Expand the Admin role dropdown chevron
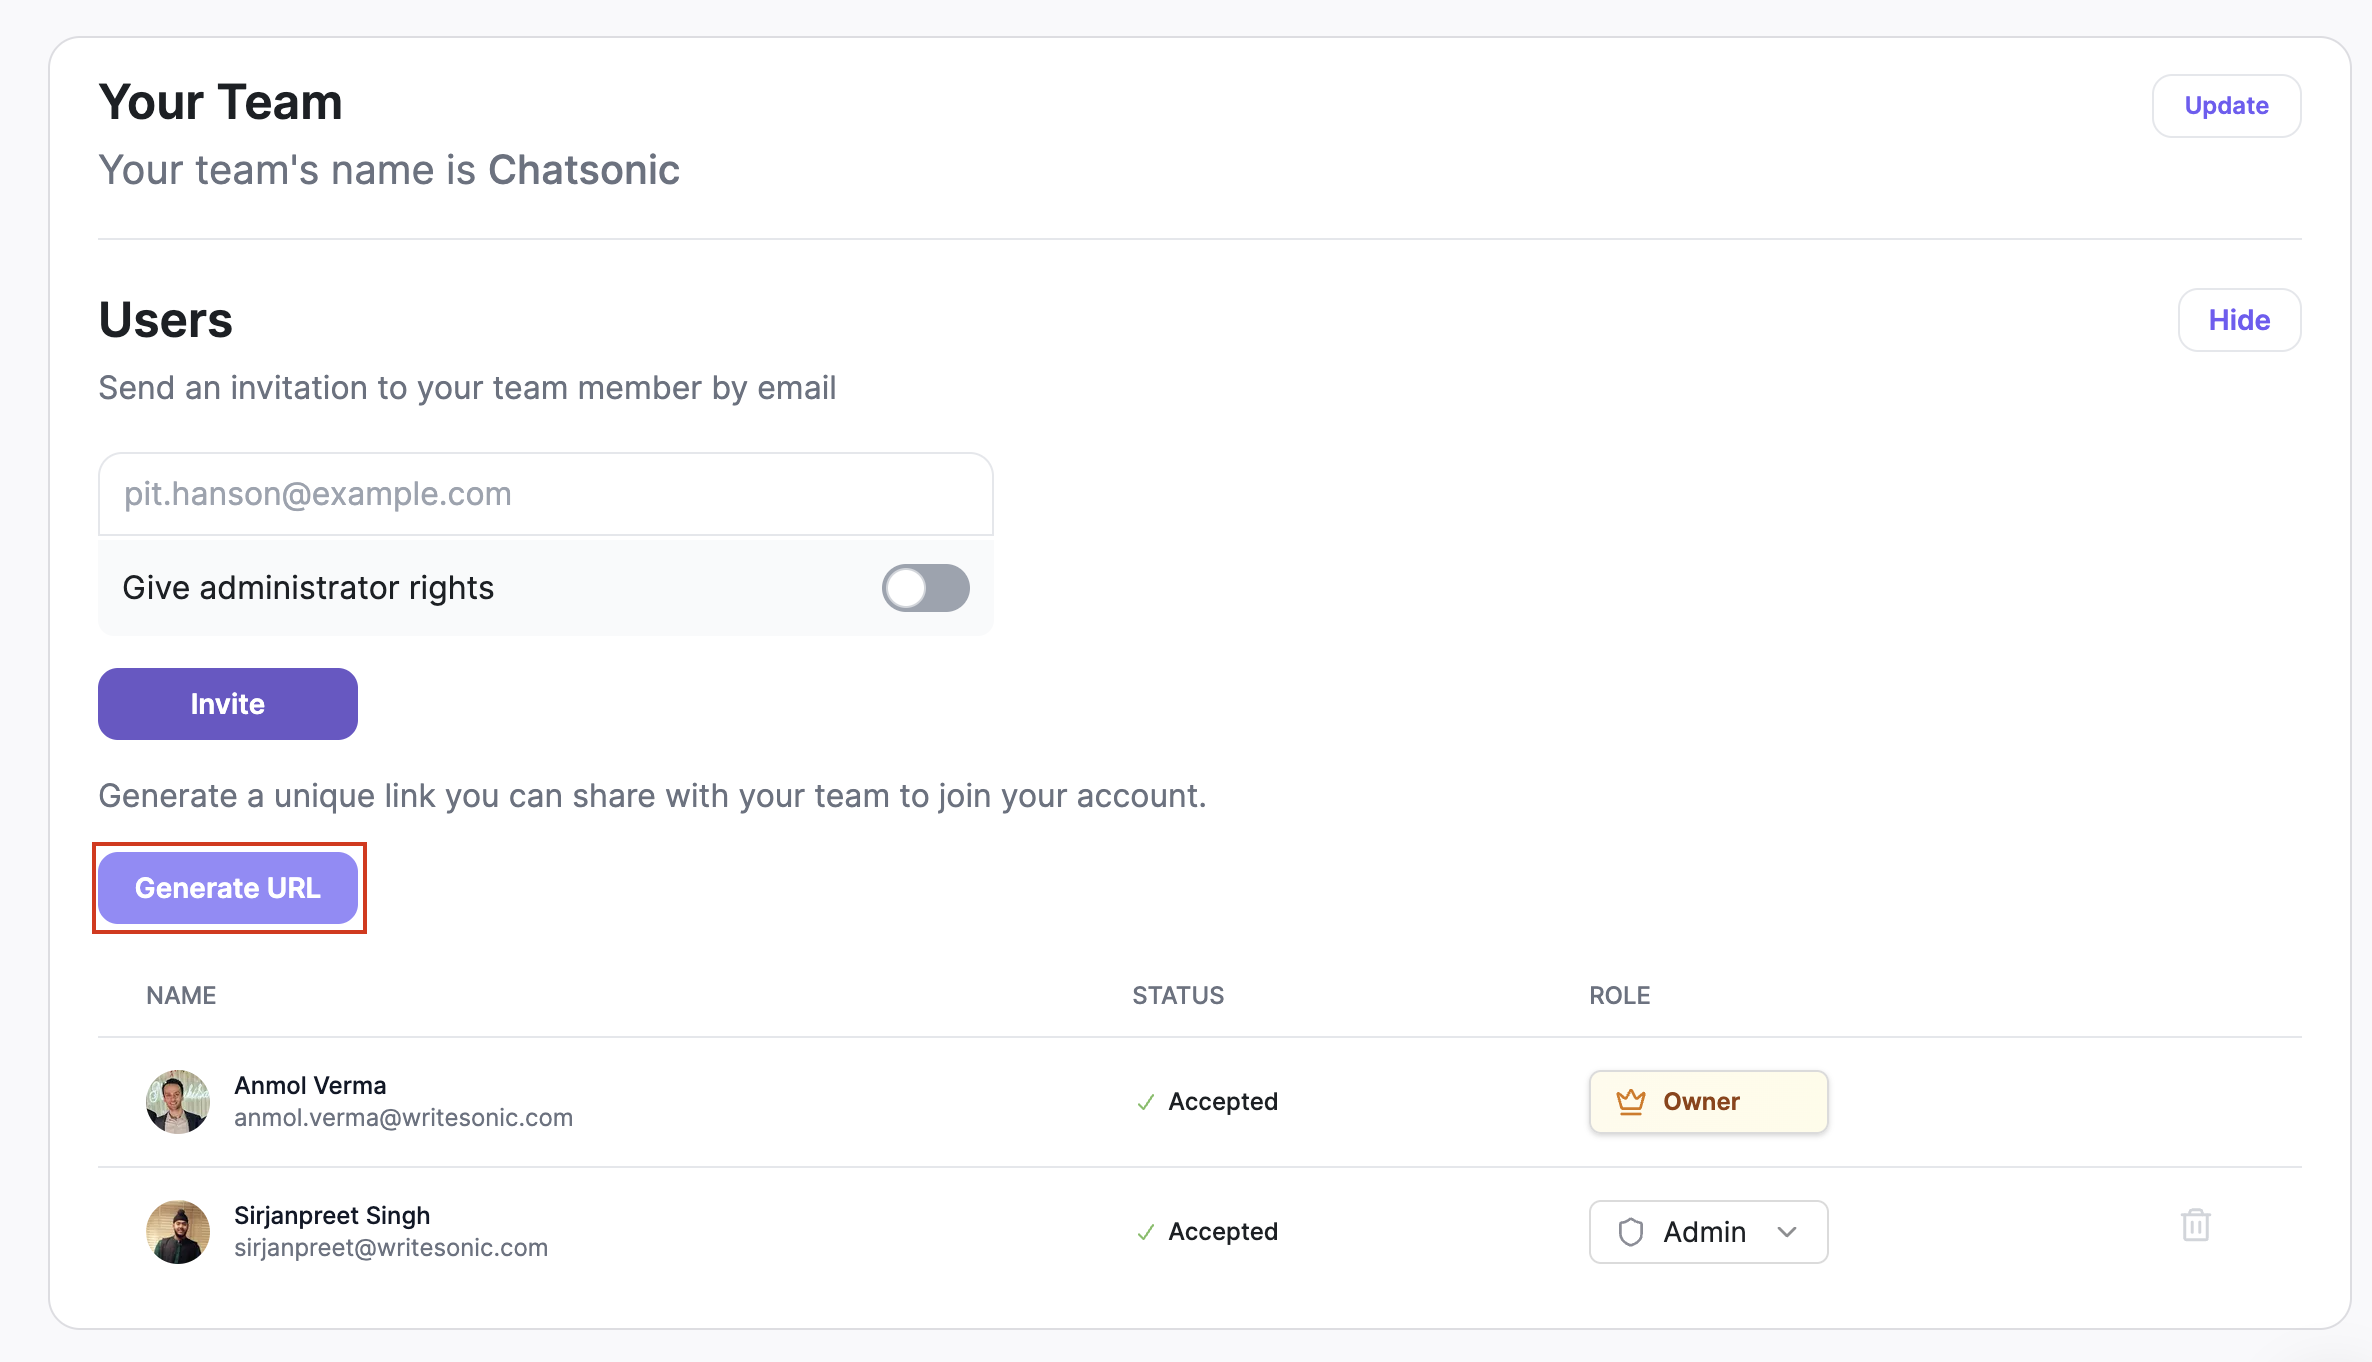The height and width of the screenshot is (1362, 2372). click(x=1787, y=1232)
